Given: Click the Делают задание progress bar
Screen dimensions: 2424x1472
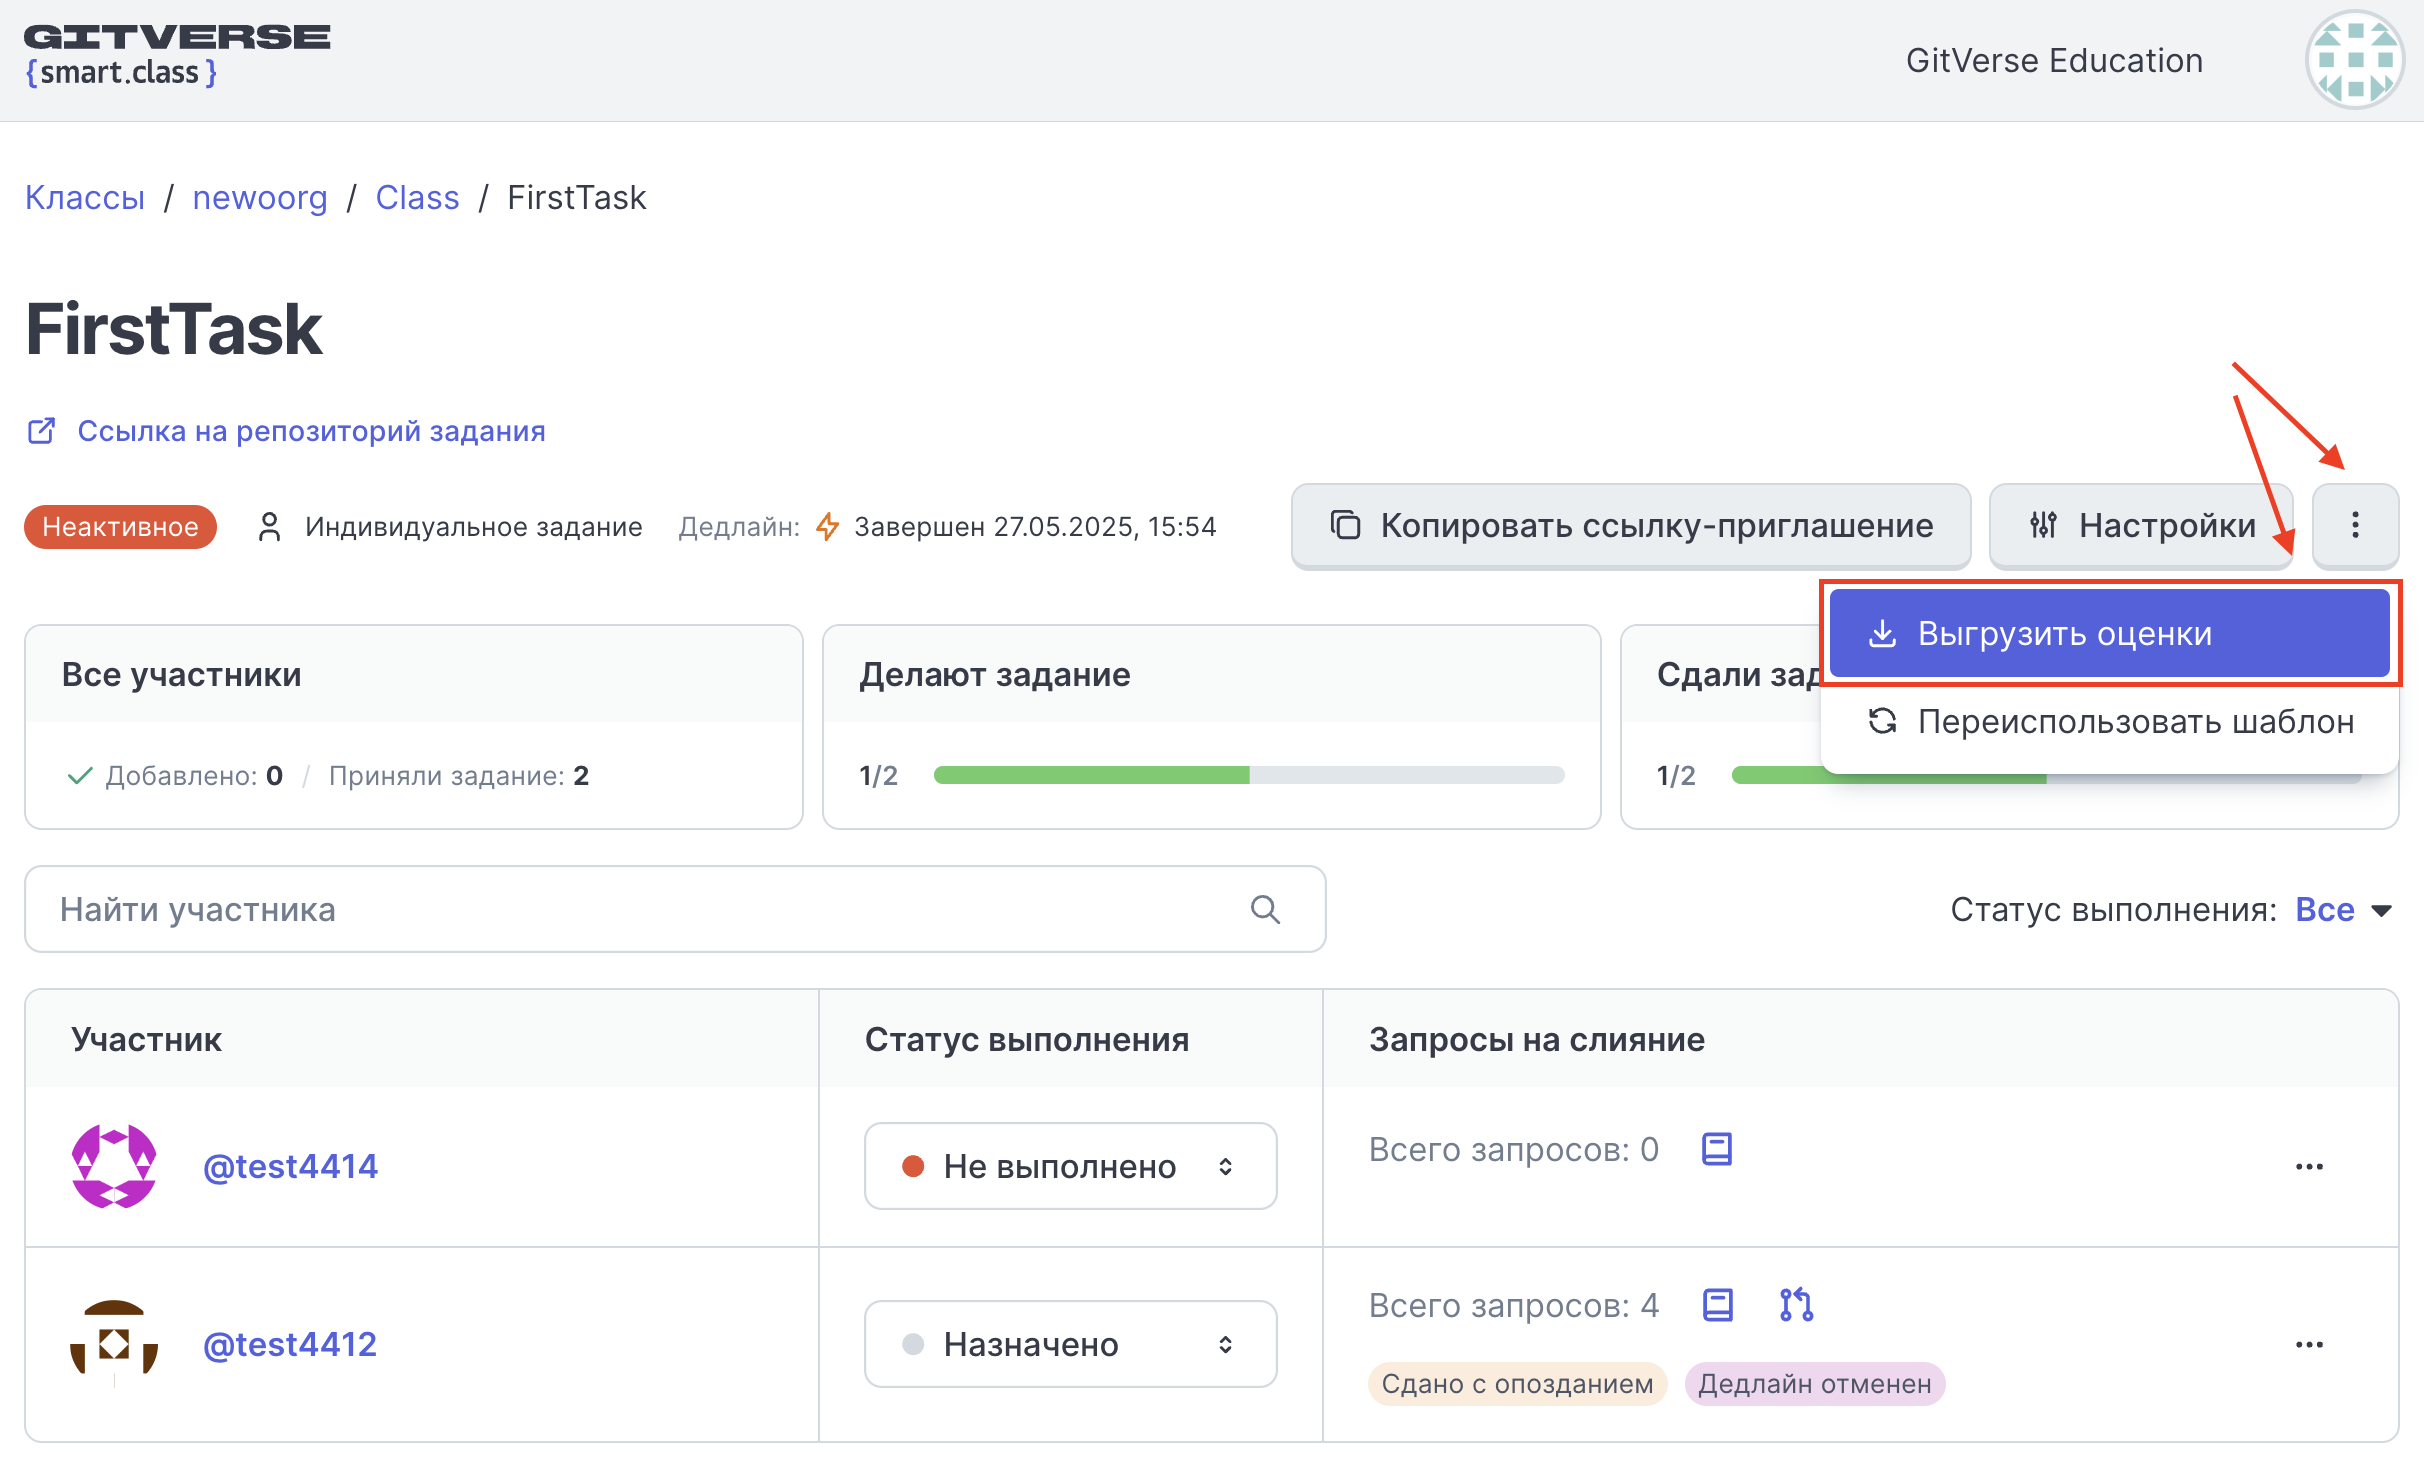Looking at the screenshot, I should pos(1249,775).
